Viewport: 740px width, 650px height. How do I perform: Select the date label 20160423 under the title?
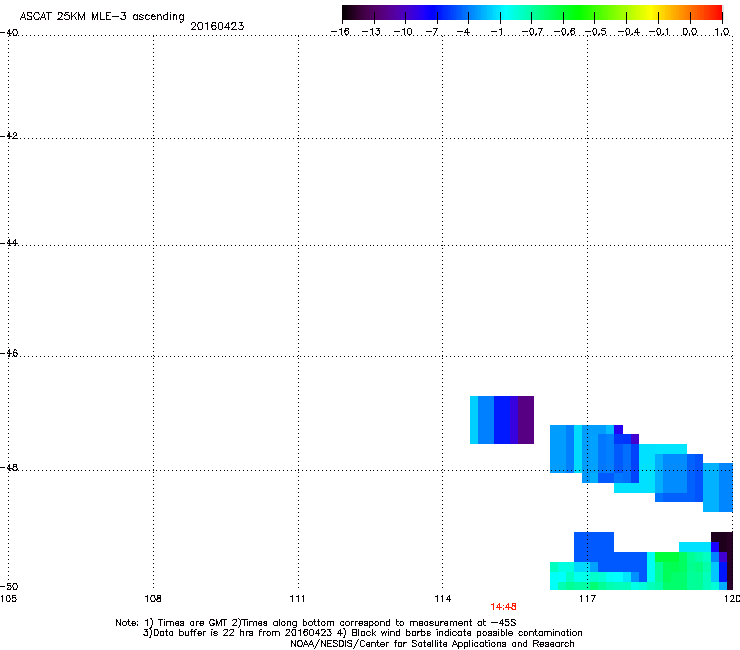click(217, 26)
